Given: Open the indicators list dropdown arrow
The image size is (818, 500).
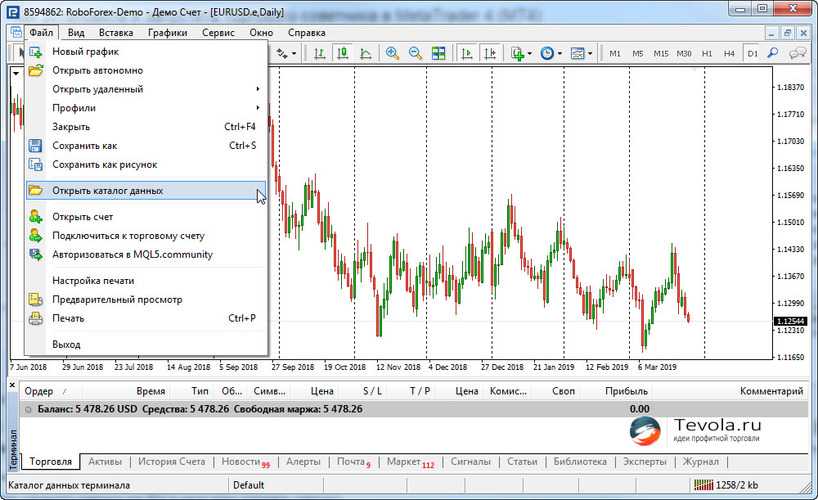Looking at the screenshot, I should pos(531,53).
